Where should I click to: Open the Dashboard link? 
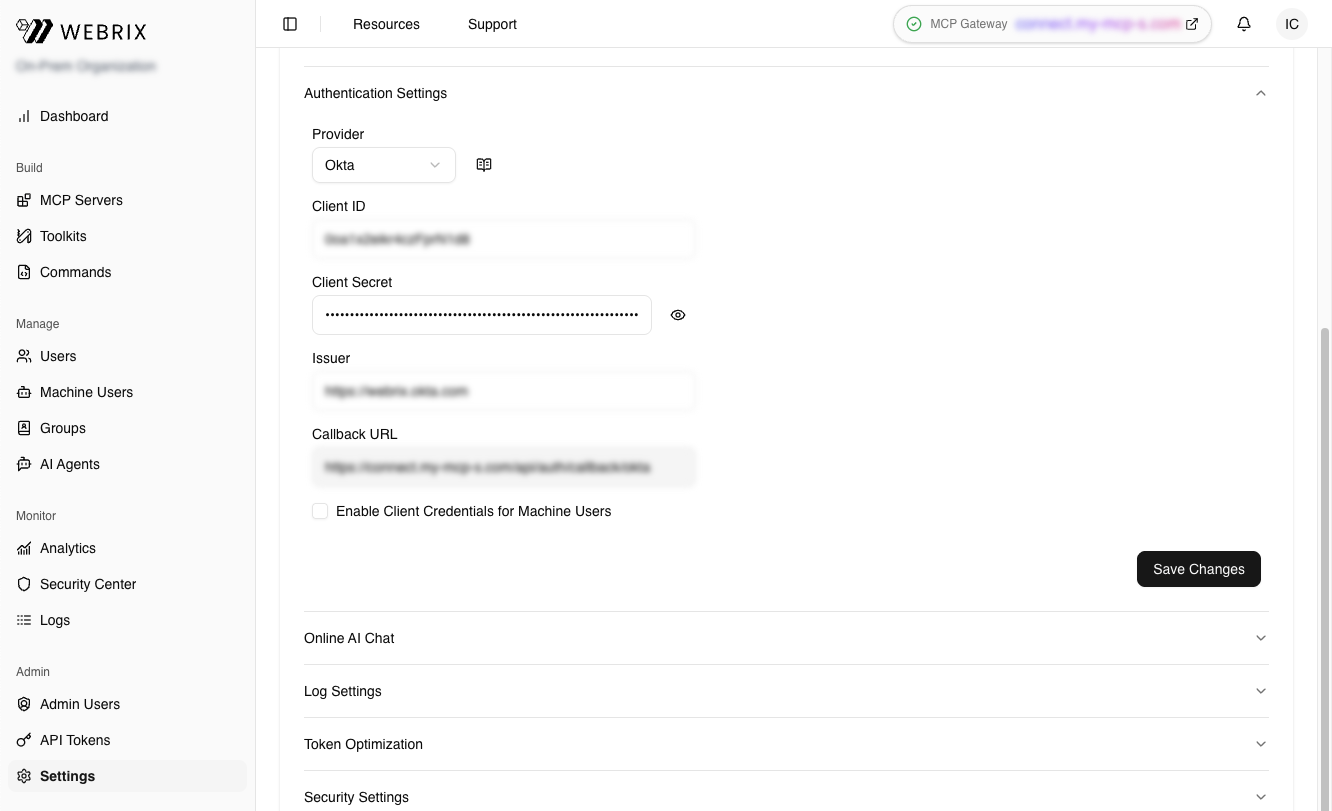point(73,116)
